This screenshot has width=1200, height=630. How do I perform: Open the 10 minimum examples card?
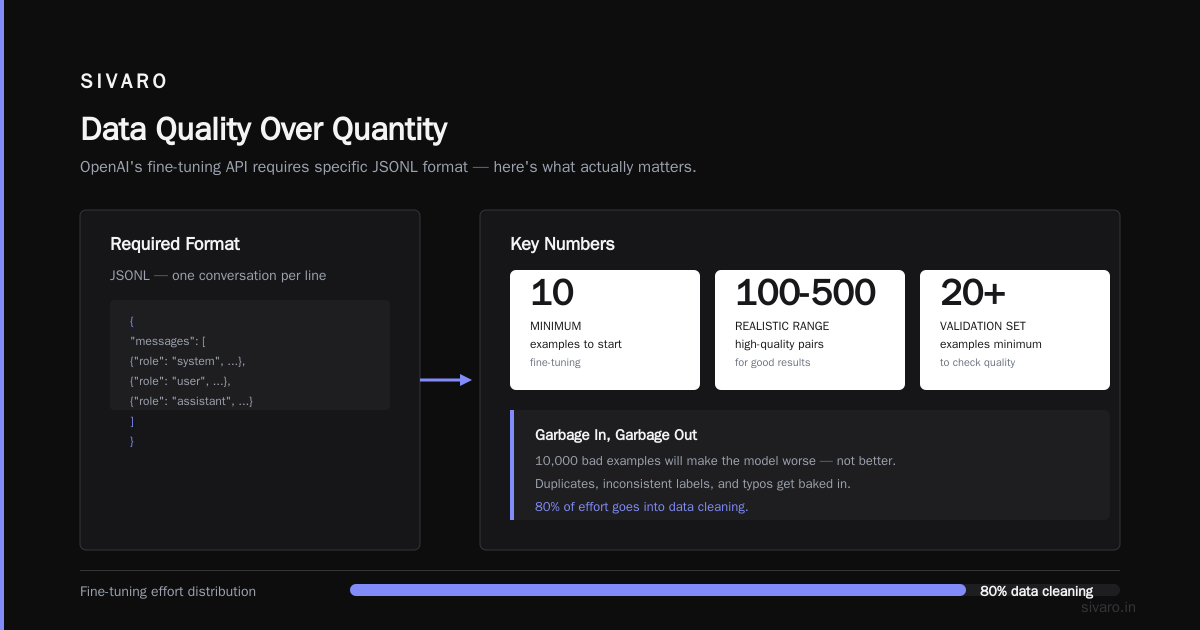(605, 330)
